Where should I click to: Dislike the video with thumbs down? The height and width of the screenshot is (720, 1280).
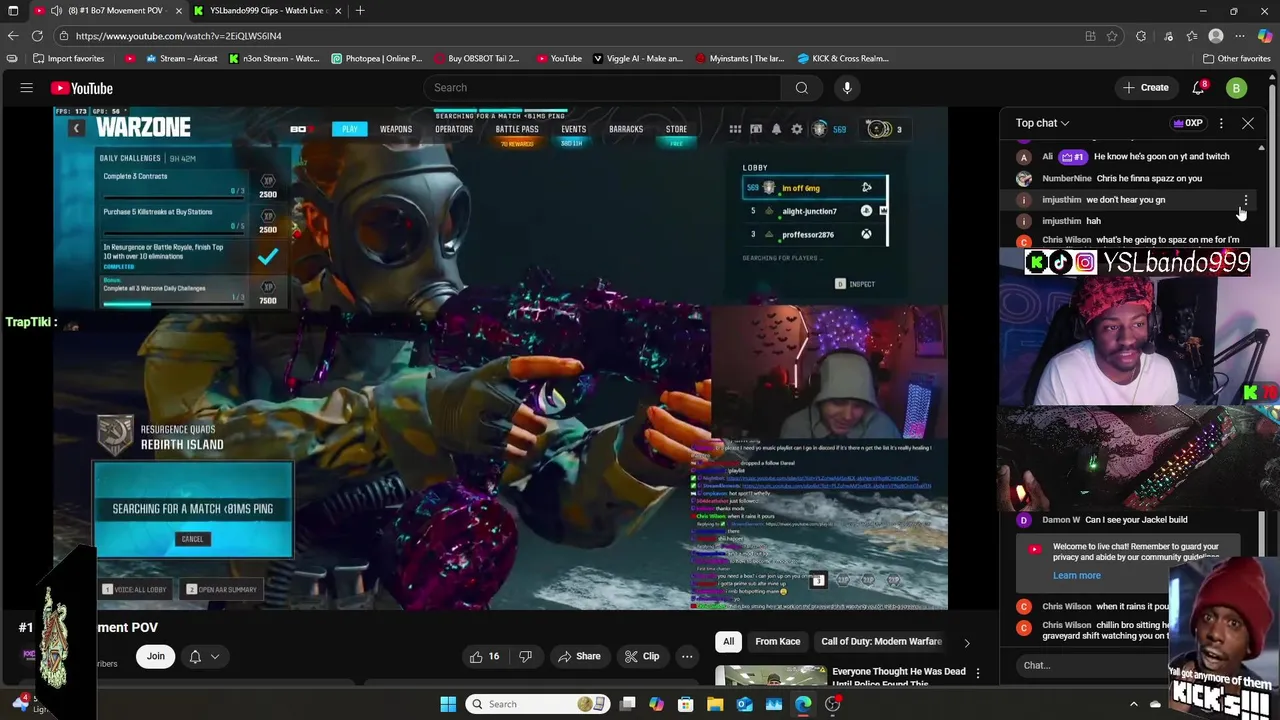point(525,656)
